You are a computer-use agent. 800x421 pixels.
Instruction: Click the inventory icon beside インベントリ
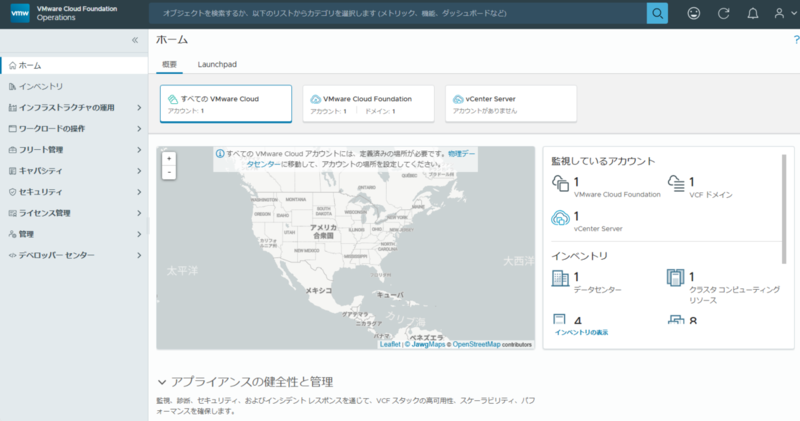12,87
